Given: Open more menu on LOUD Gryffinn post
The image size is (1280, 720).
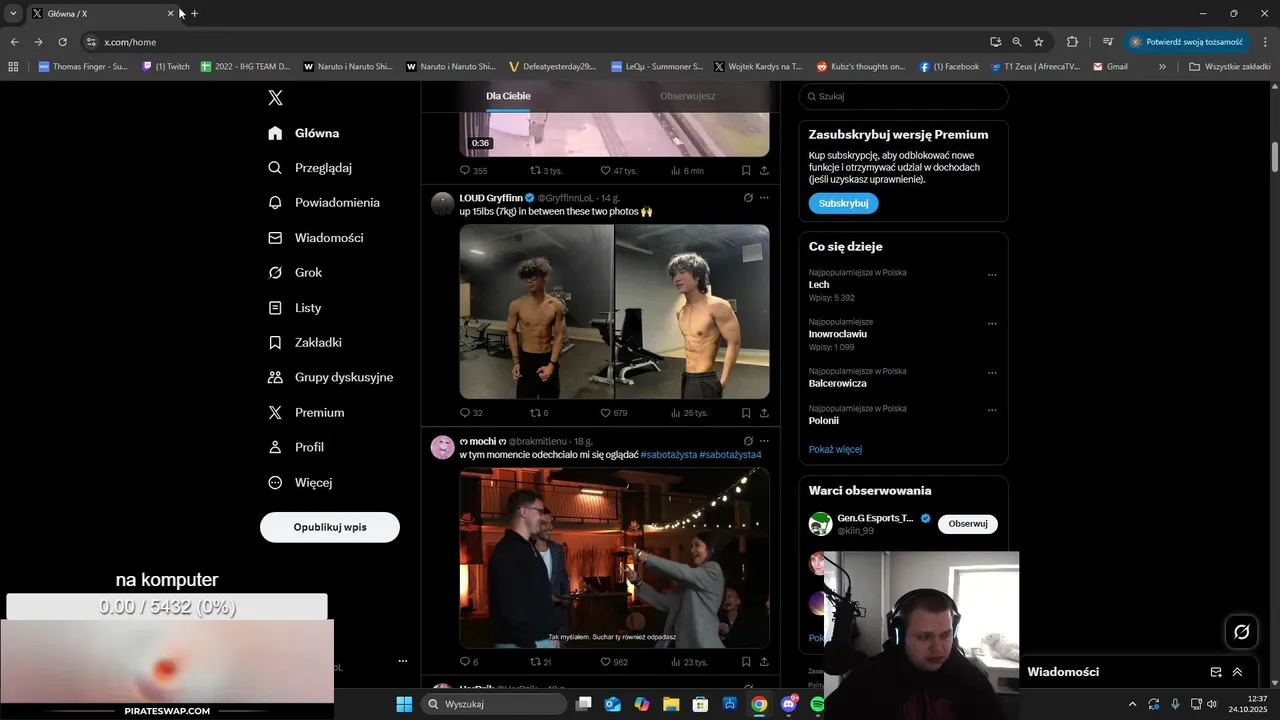Looking at the screenshot, I should pyautogui.click(x=765, y=198).
